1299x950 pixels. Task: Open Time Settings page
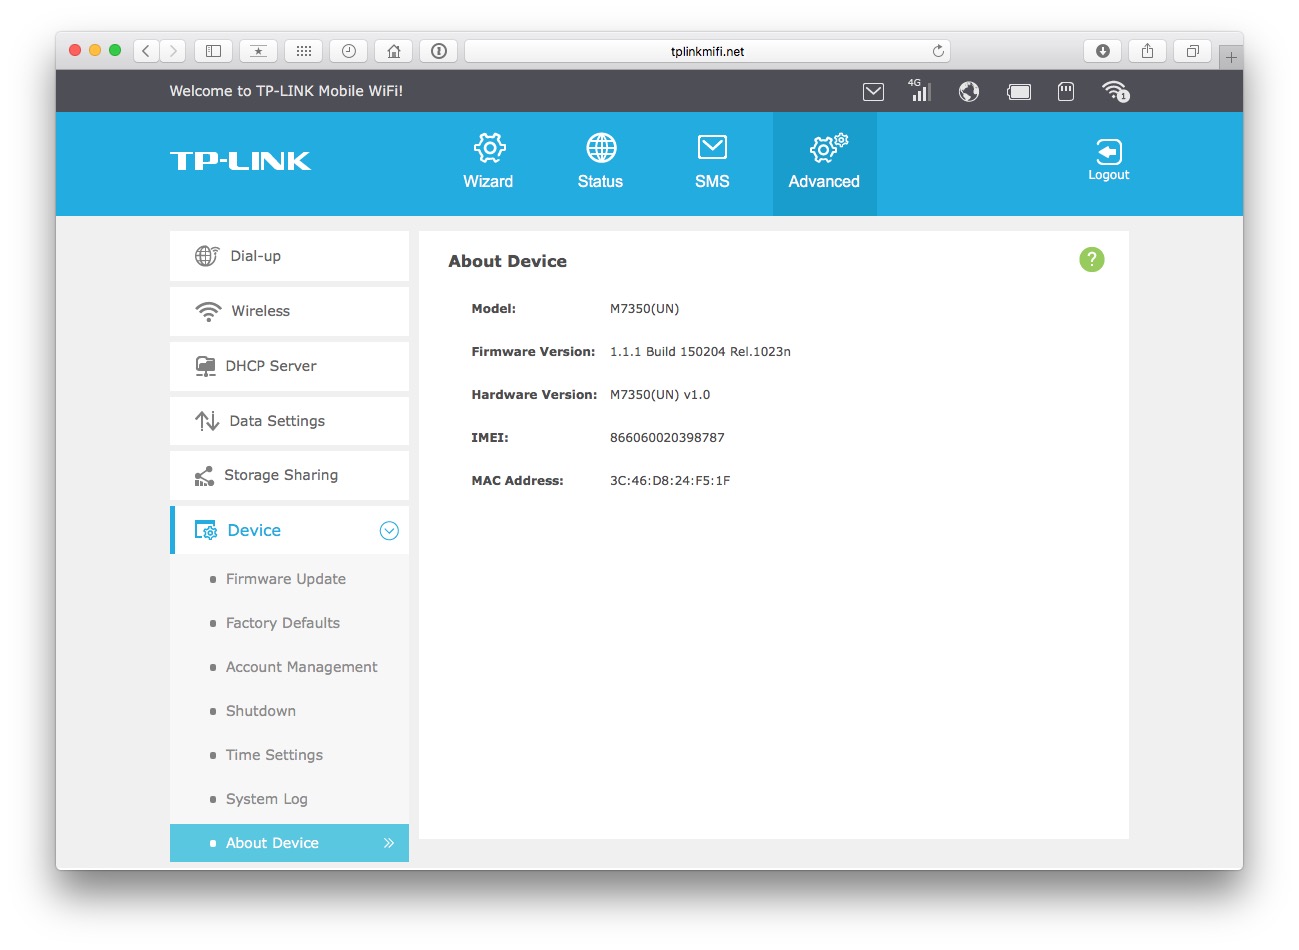[274, 755]
